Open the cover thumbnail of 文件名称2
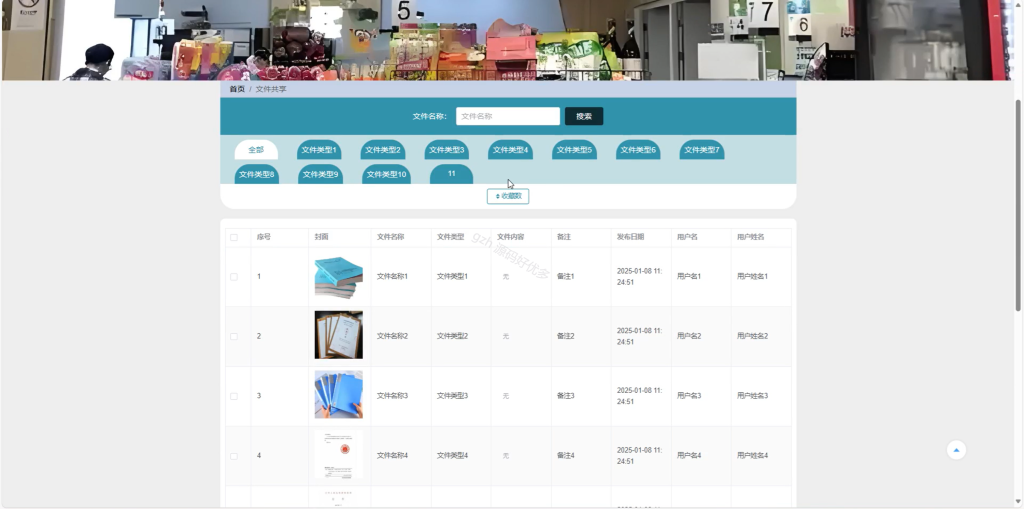The width and height of the screenshot is (1024, 509). pyautogui.click(x=338, y=335)
